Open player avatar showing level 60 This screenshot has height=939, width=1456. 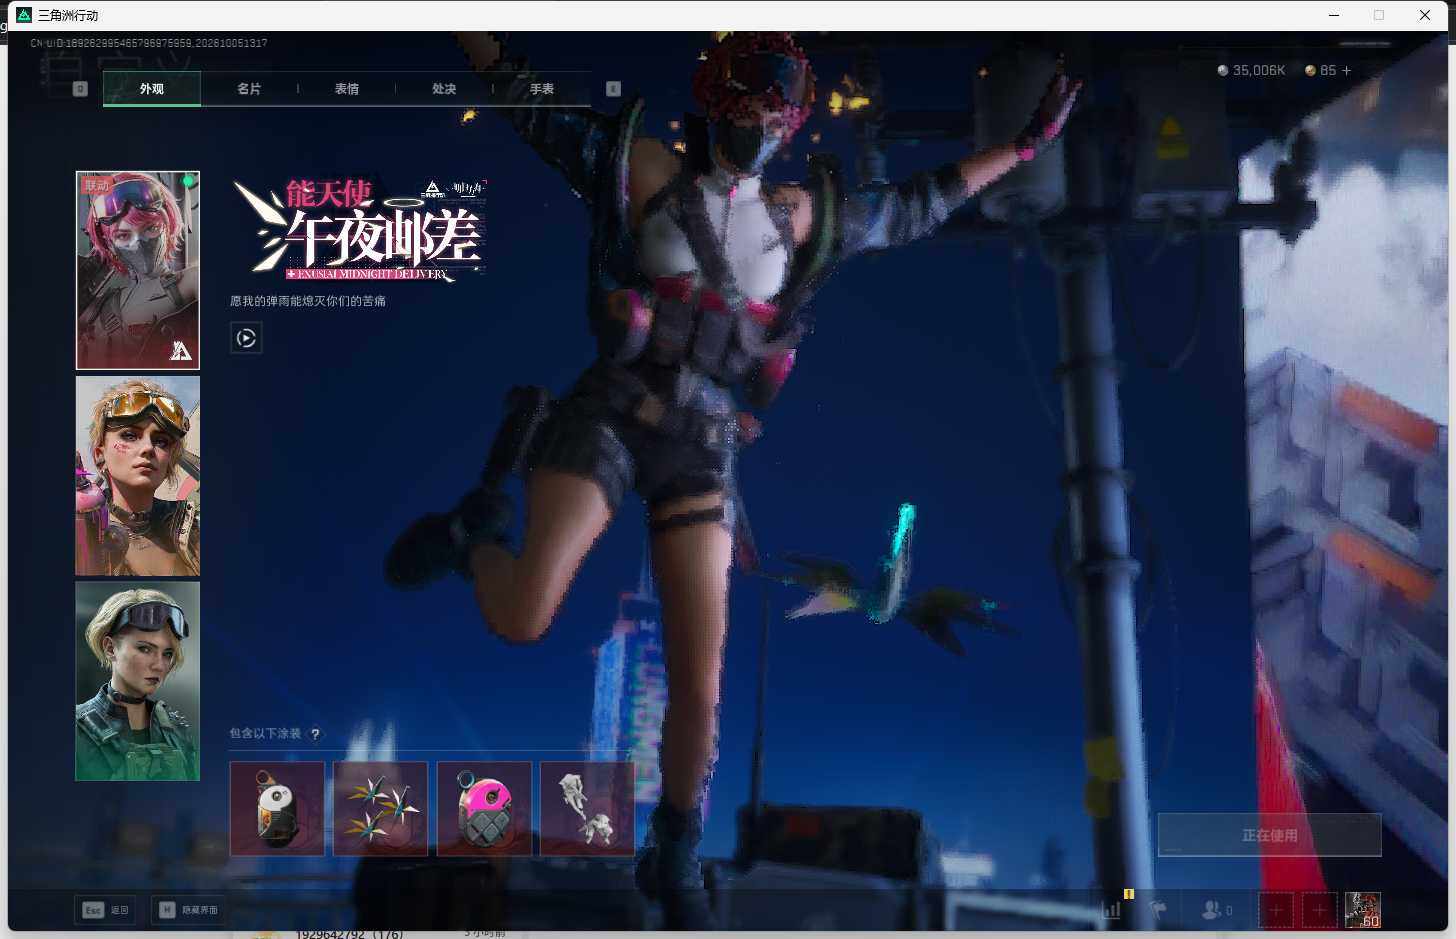(1363, 910)
